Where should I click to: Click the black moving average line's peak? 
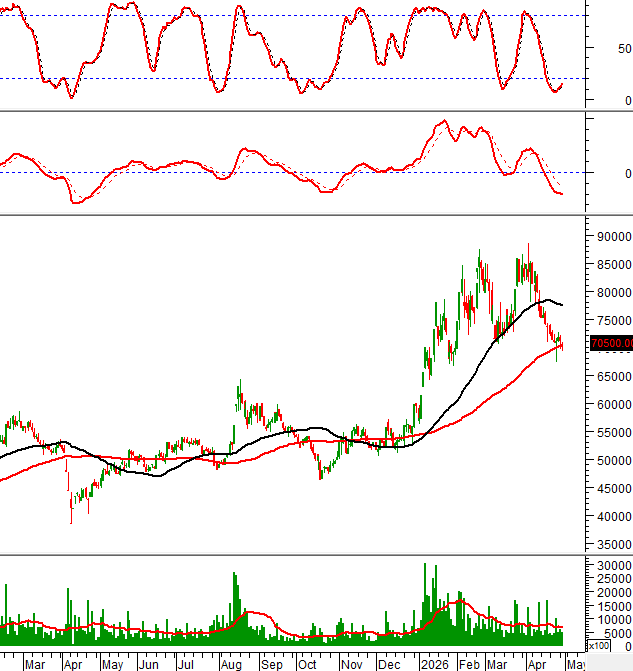coord(547,300)
